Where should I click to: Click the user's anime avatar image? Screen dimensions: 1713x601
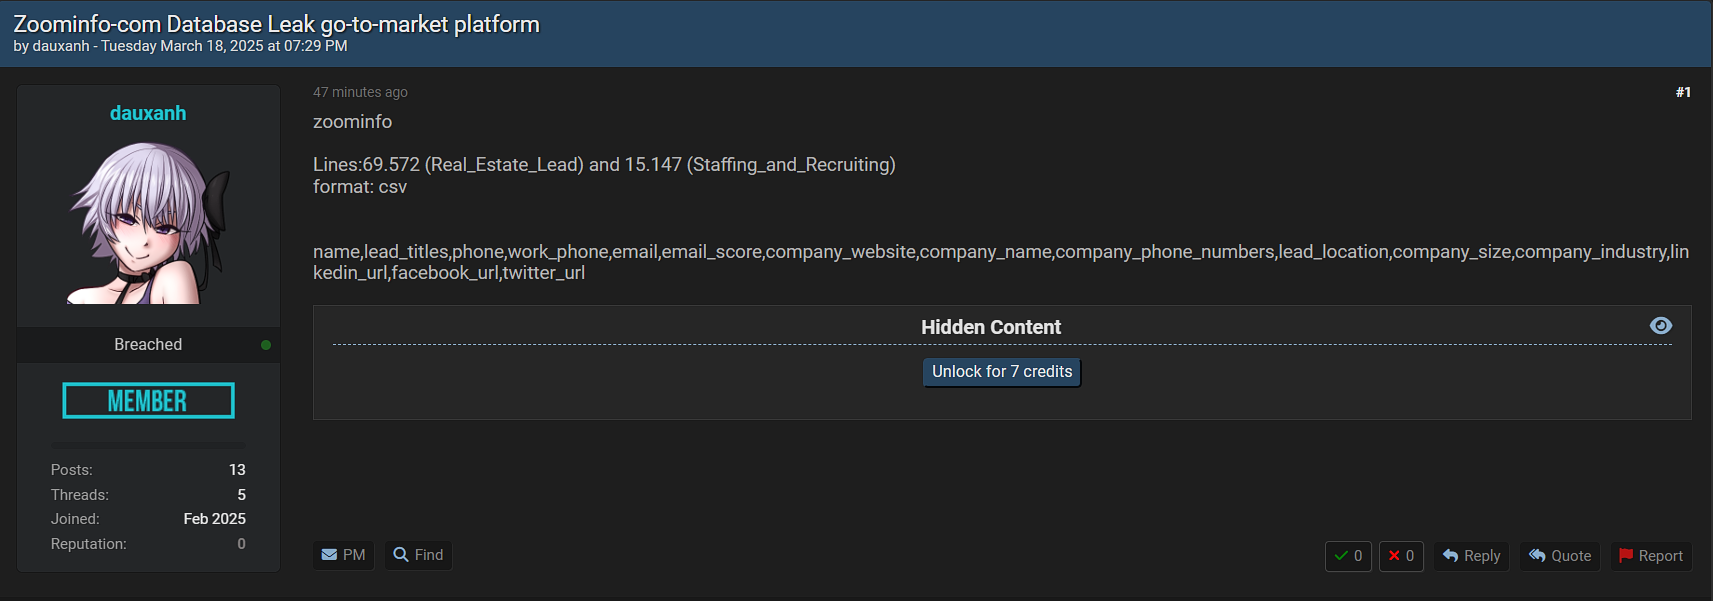[148, 222]
